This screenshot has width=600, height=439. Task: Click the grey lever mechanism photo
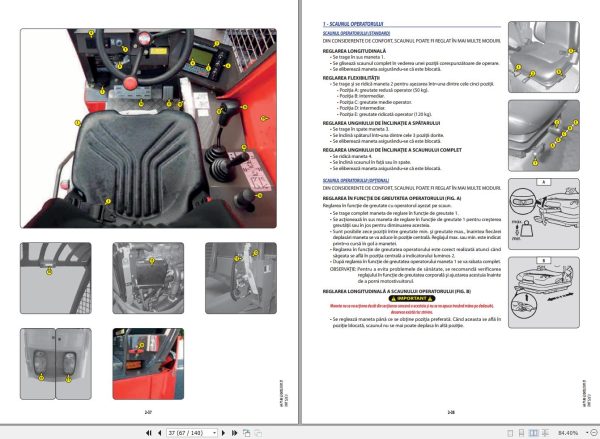click(241, 278)
